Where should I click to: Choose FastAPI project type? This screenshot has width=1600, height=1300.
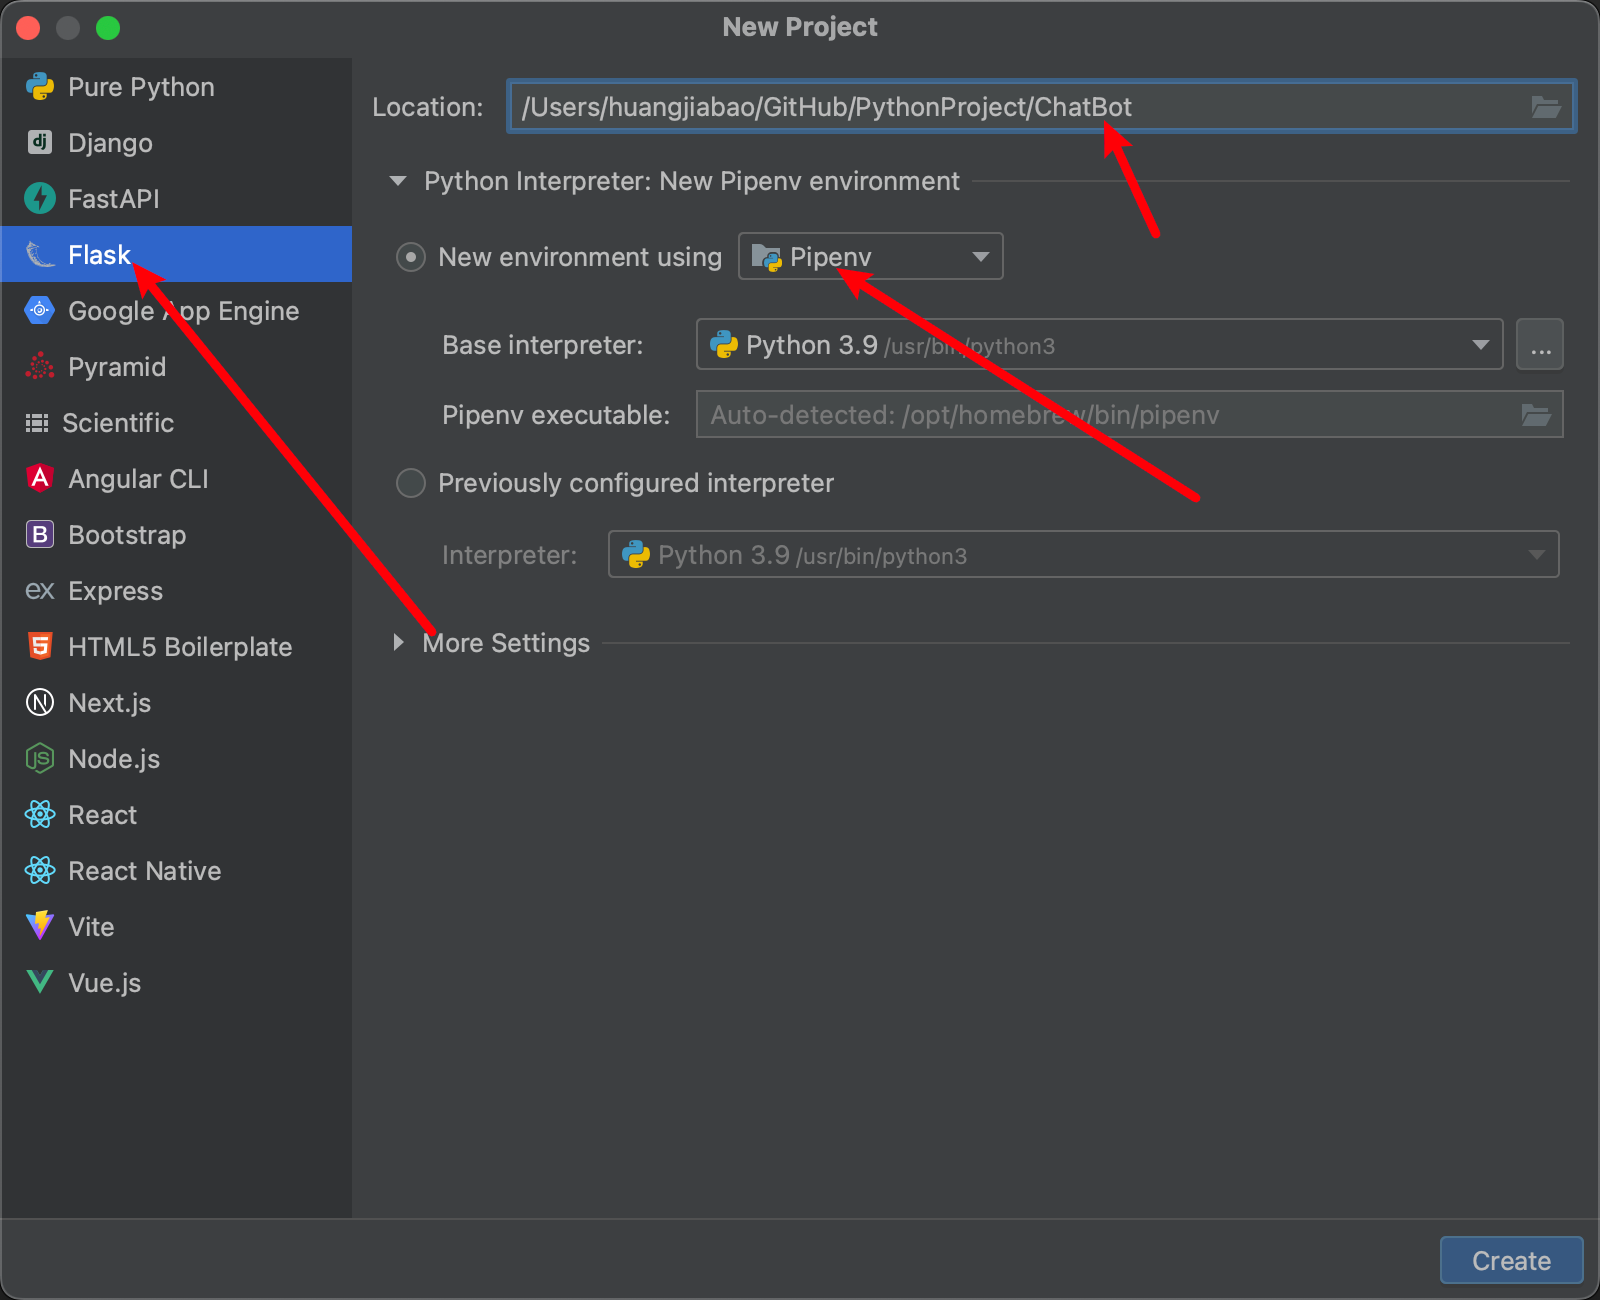tap(176, 199)
